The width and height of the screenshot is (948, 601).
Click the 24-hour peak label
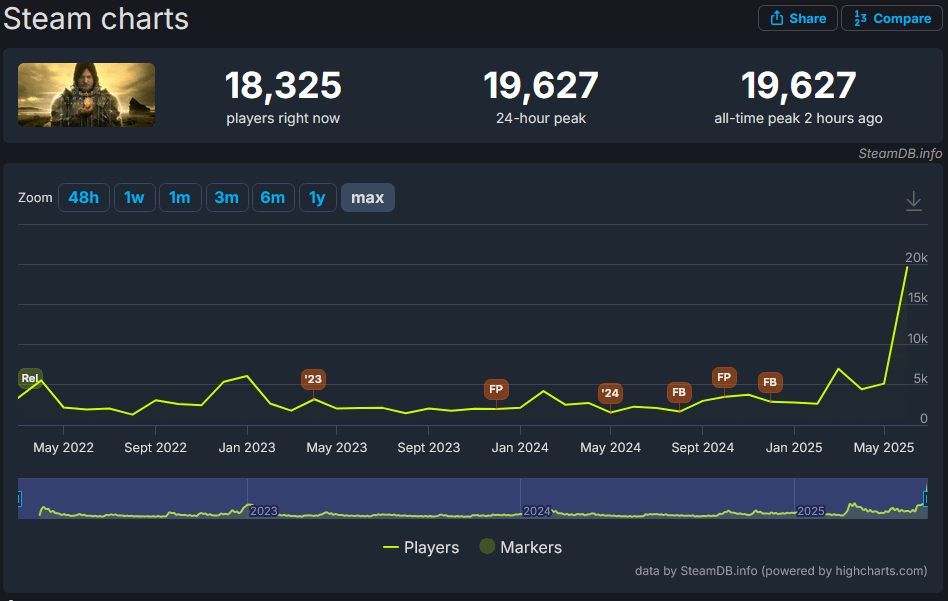click(x=541, y=119)
